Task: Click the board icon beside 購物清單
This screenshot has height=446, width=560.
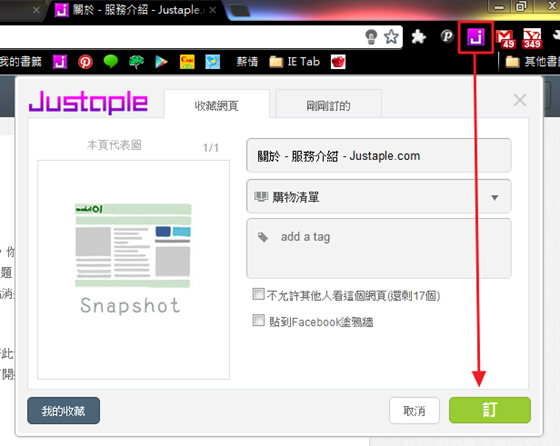Action: click(261, 196)
